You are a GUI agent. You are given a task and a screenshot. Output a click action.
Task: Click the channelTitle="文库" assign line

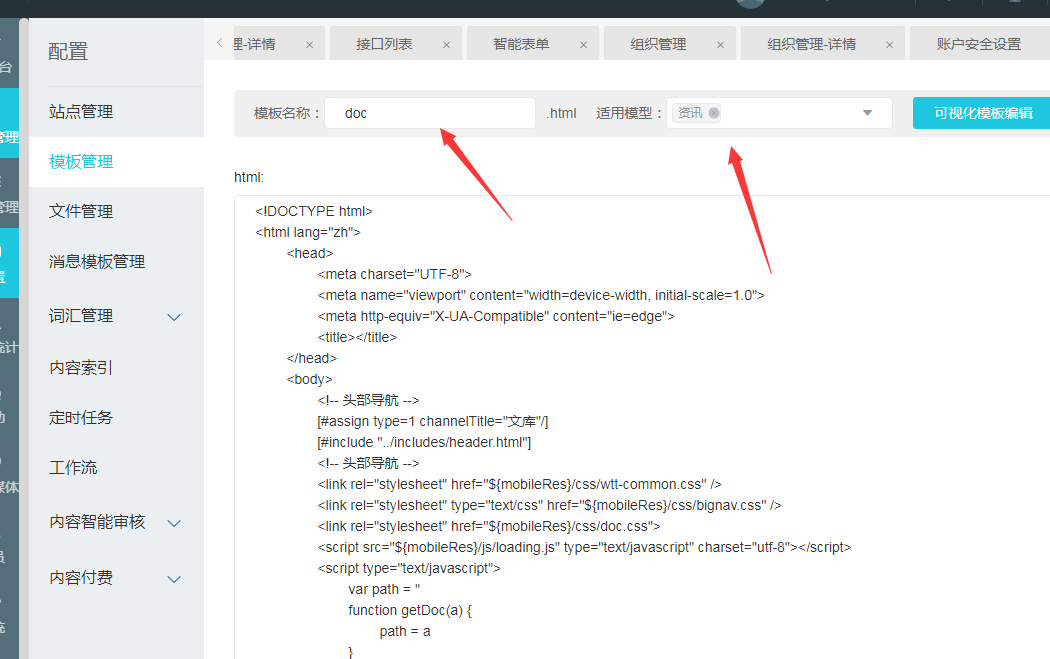pos(433,421)
